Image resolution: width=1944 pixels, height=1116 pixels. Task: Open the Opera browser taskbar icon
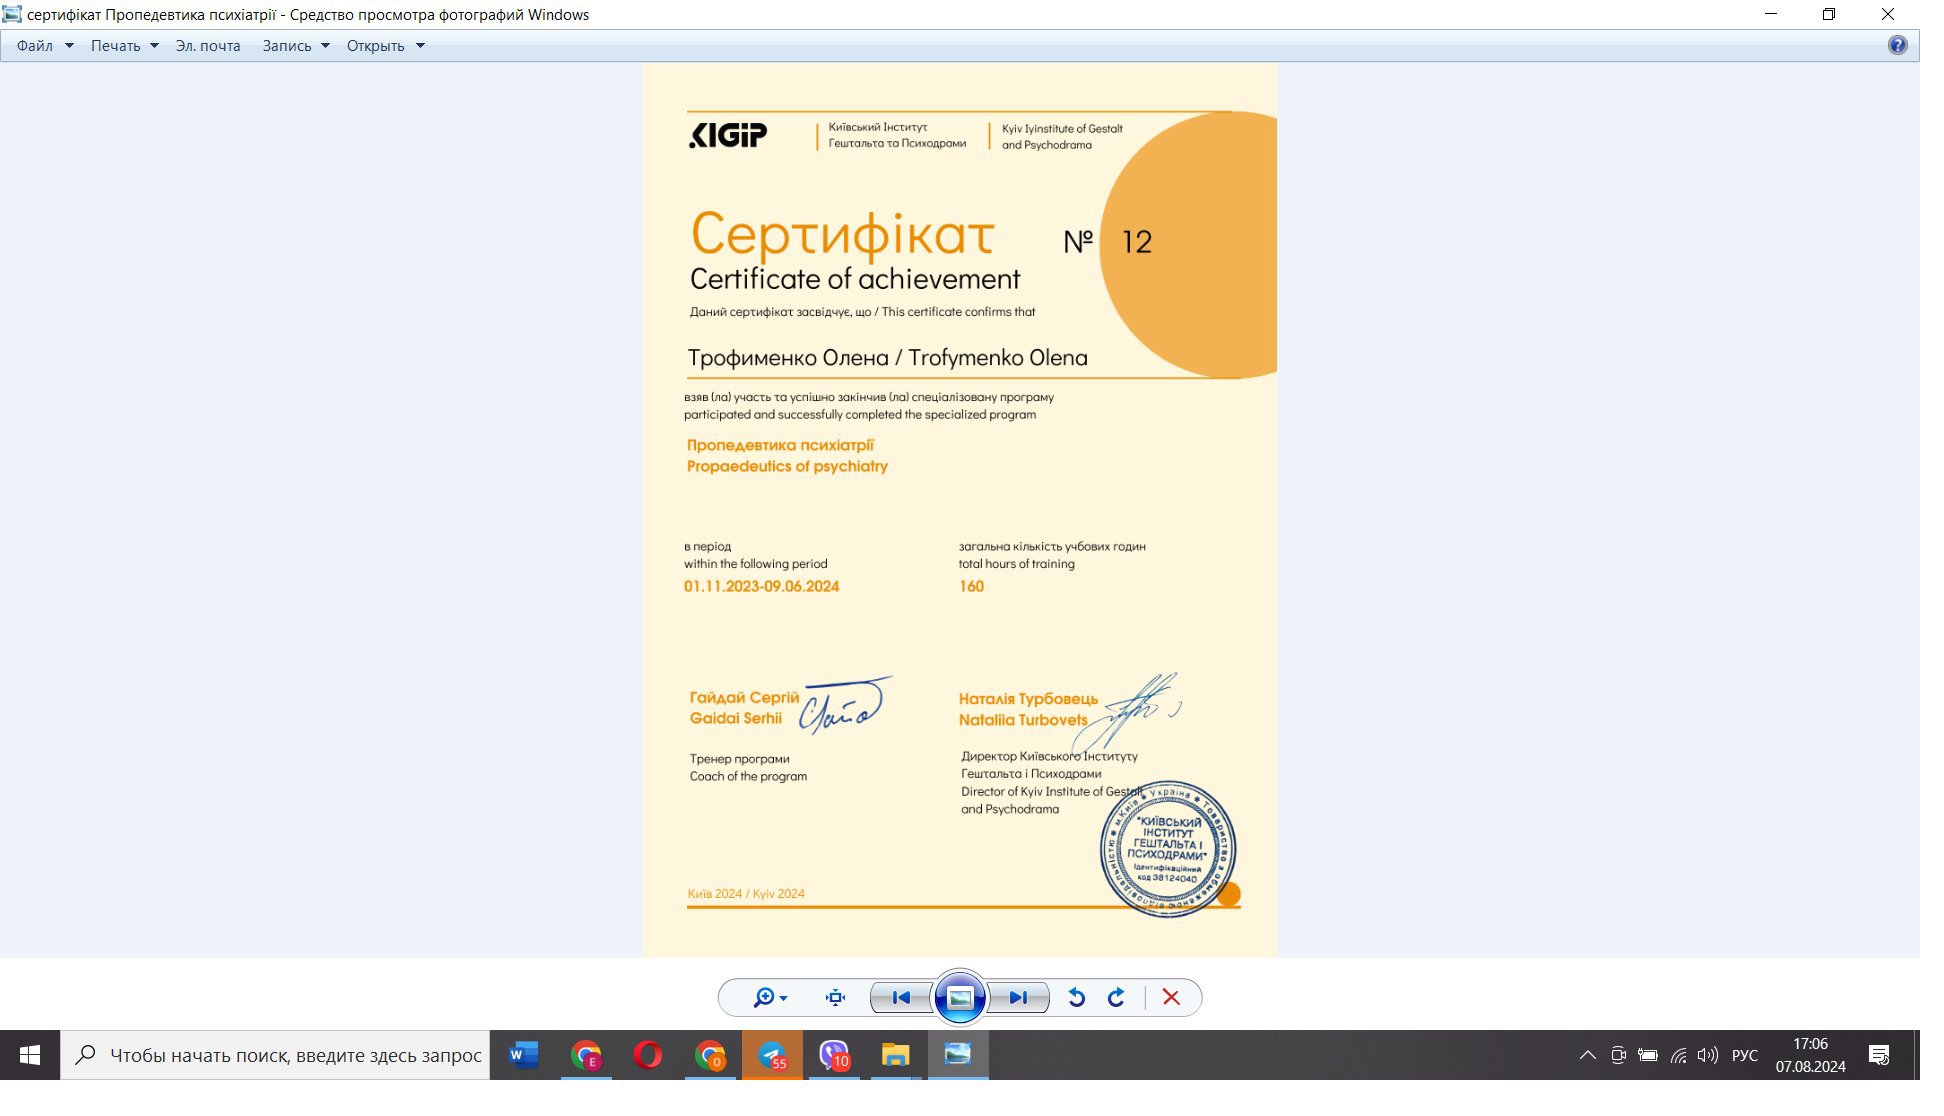point(647,1054)
